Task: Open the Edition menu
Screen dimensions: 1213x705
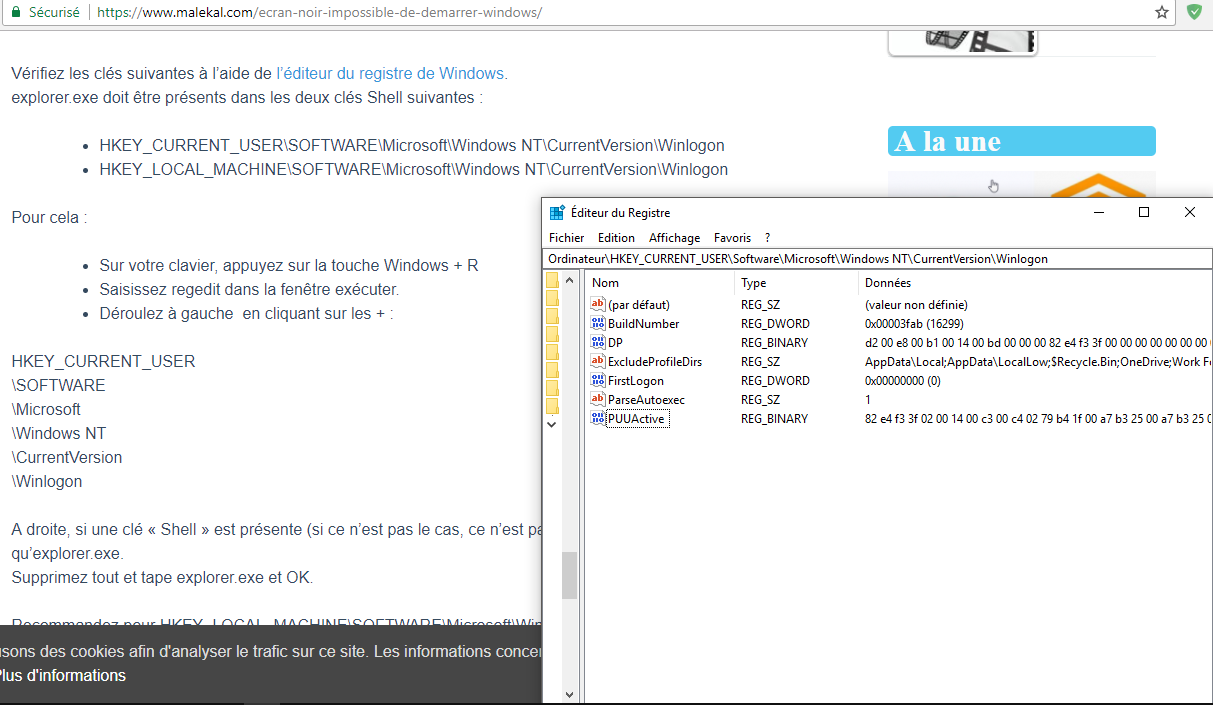Action: 616,238
